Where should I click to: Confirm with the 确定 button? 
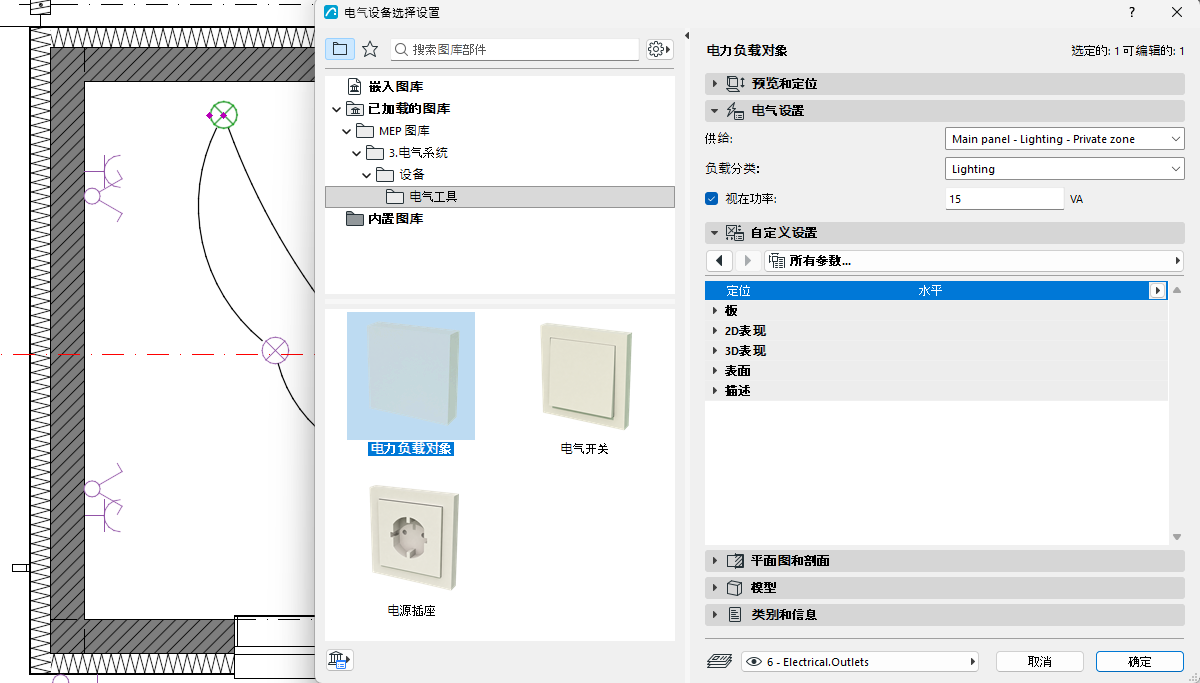point(1140,662)
